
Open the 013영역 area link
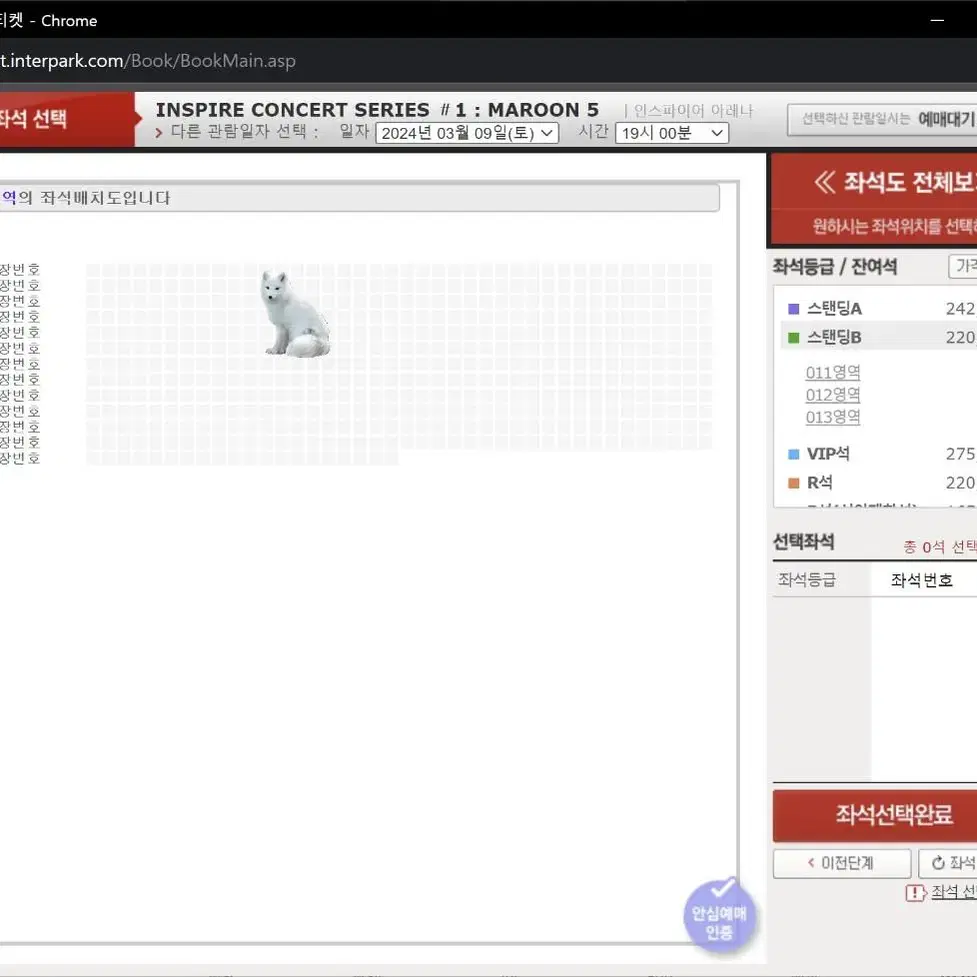point(832,417)
